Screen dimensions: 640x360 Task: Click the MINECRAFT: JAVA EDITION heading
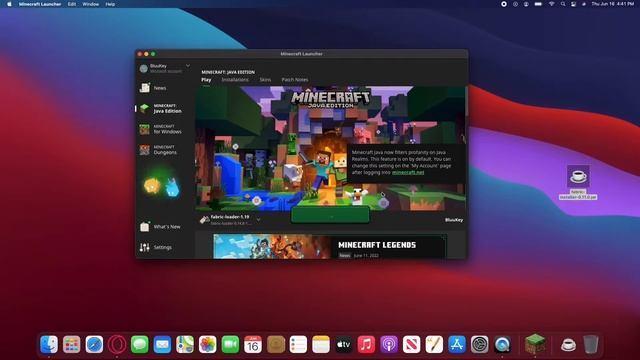(x=228, y=72)
